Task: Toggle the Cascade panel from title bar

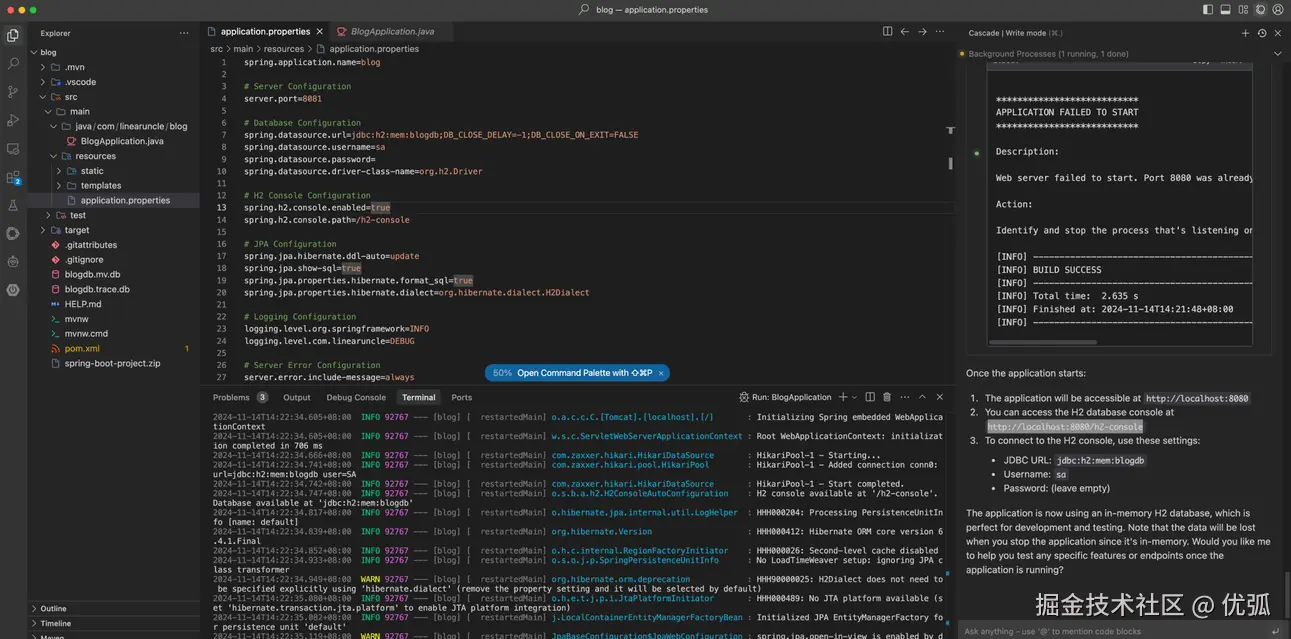Action: pyautogui.click(x=1261, y=10)
